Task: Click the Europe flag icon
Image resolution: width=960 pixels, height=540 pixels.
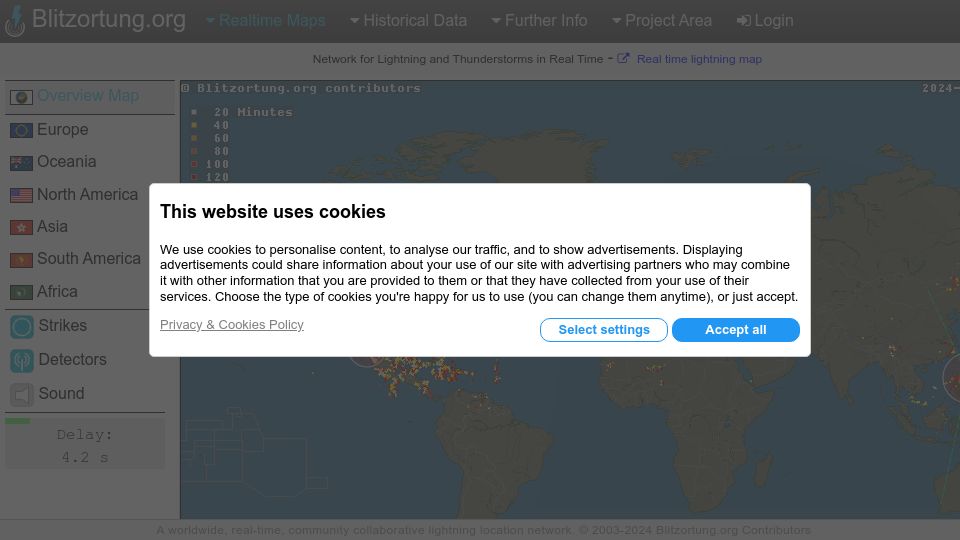Action: (21, 130)
